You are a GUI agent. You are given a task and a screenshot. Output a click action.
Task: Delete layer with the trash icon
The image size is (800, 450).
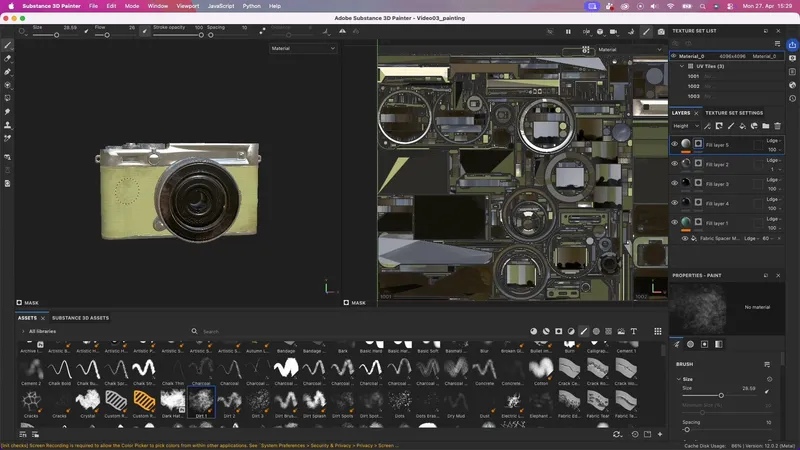(x=777, y=126)
